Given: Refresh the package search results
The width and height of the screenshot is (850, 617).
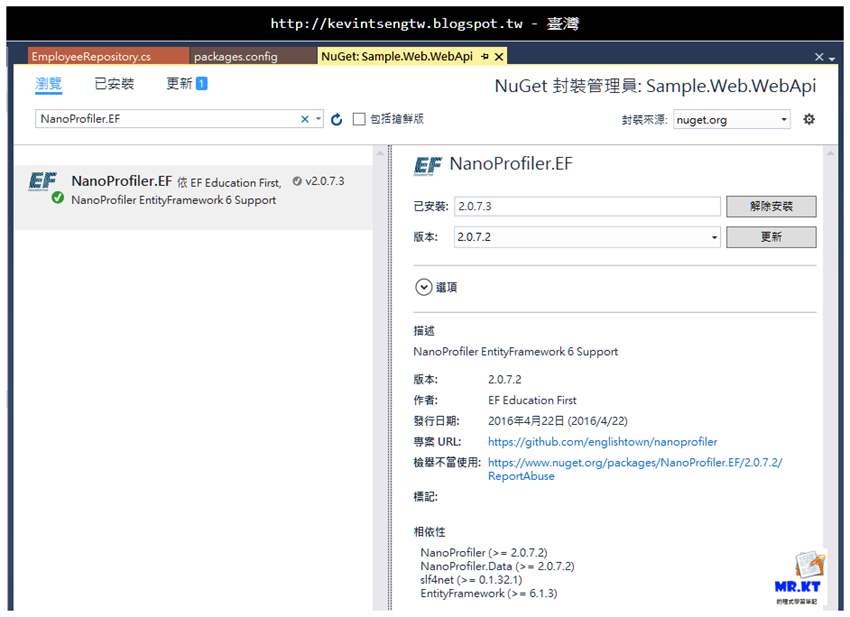Looking at the screenshot, I should click(x=337, y=119).
